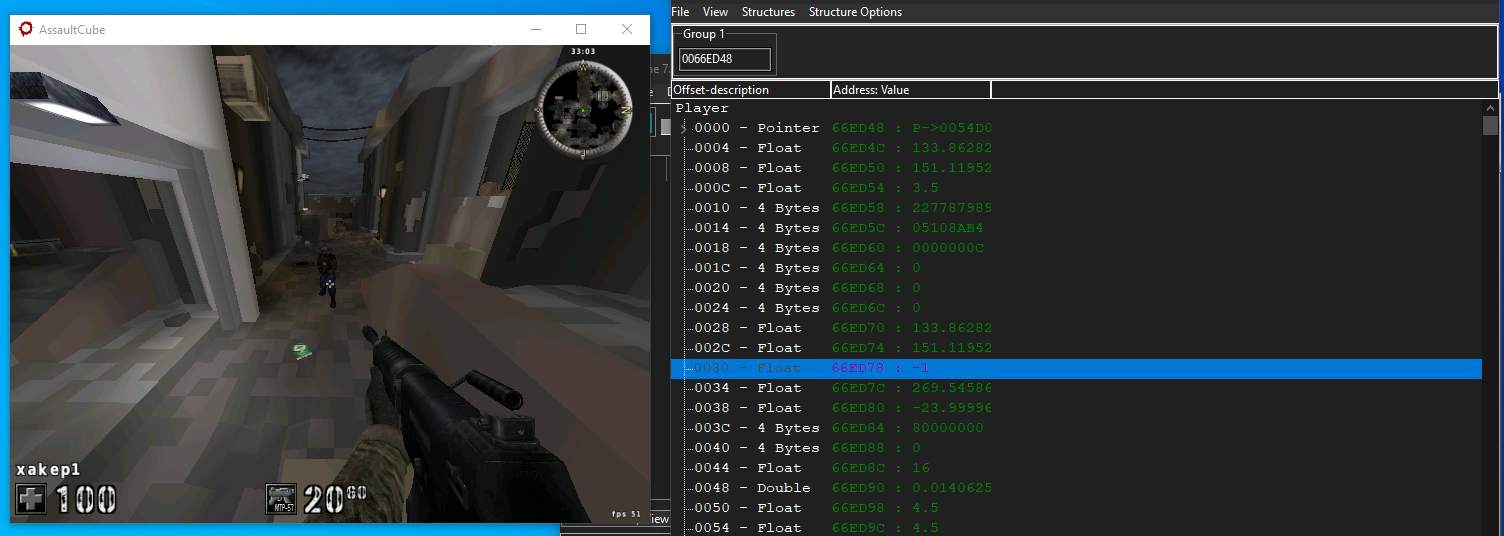The height and width of the screenshot is (536, 1504).
Task: Open the Structure Options menu
Action: coord(855,12)
